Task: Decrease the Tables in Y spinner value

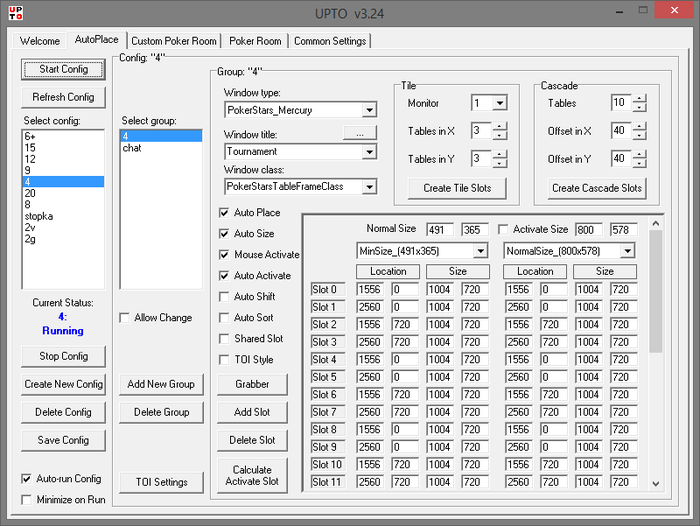Action: 500,163
